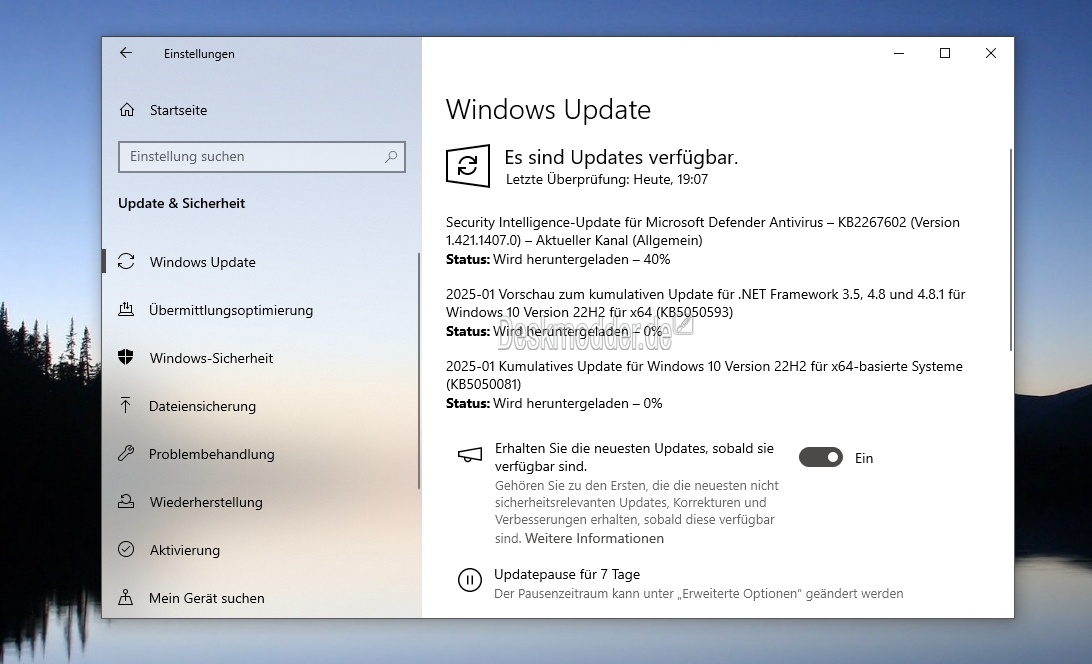
Task: Click the megaphone icon beside latest updates
Action: (469, 455)
